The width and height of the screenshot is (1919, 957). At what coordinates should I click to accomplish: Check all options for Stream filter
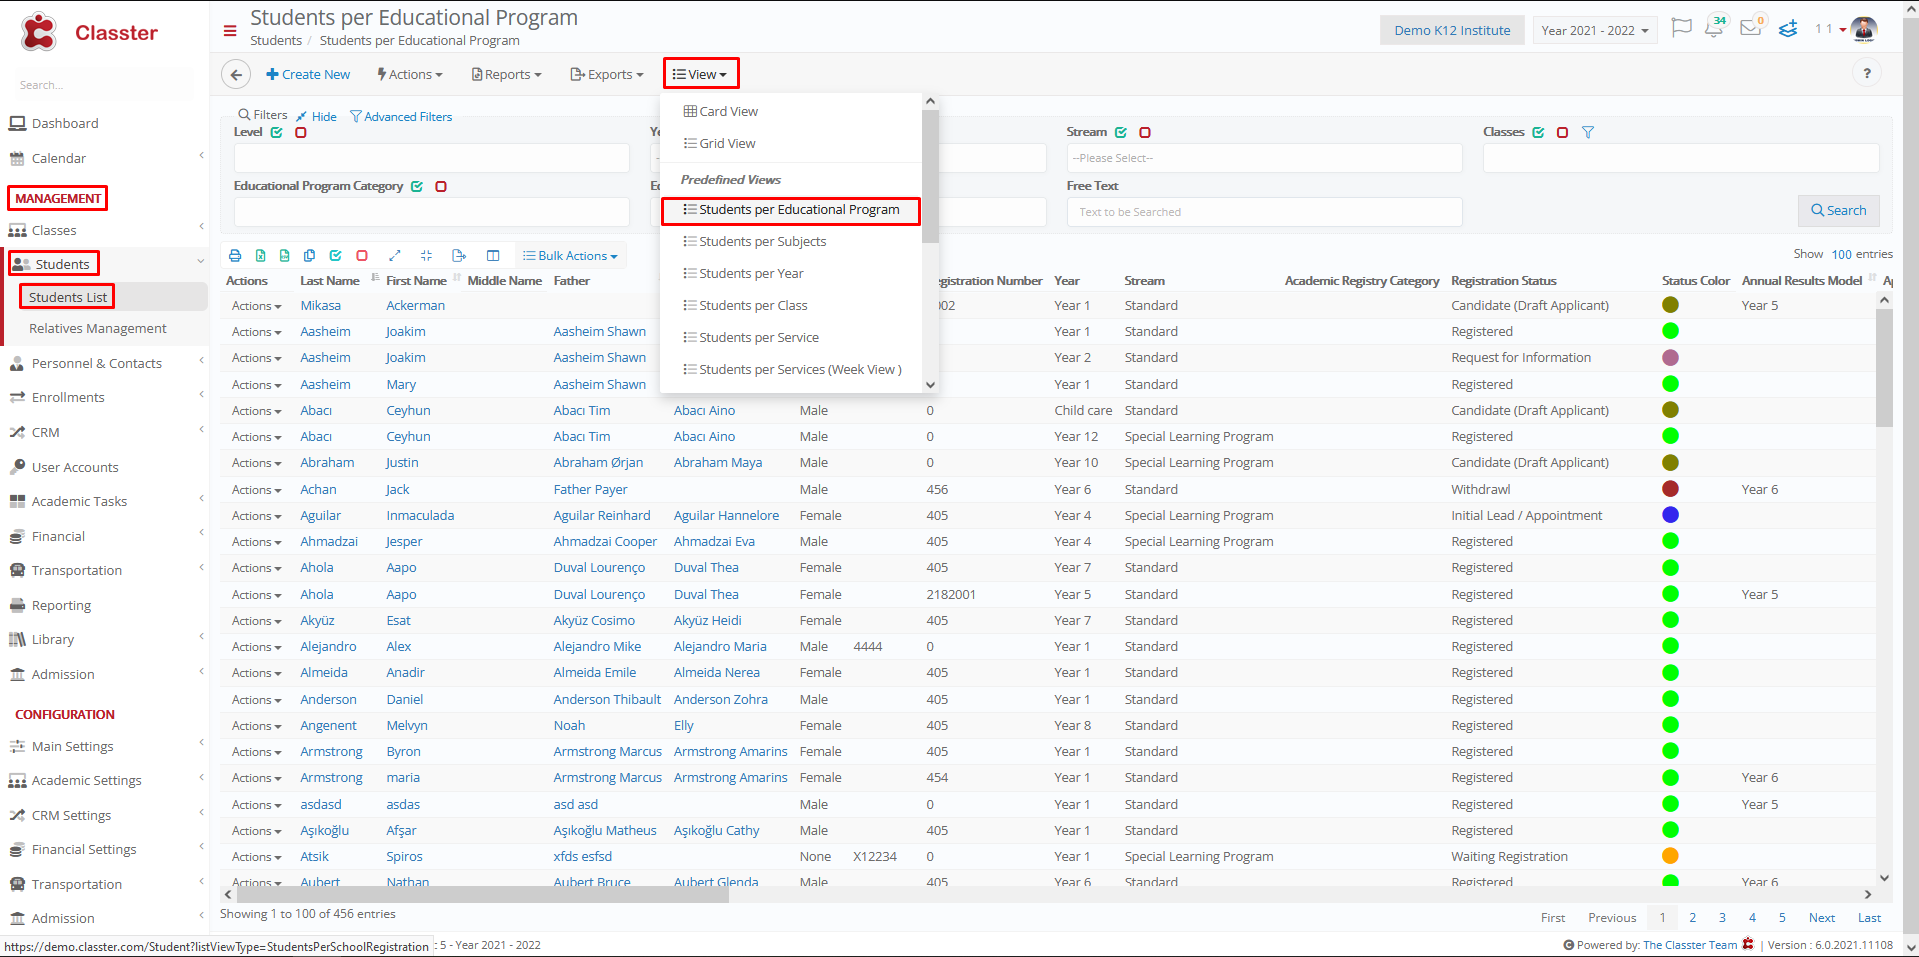coord(1121,132)
